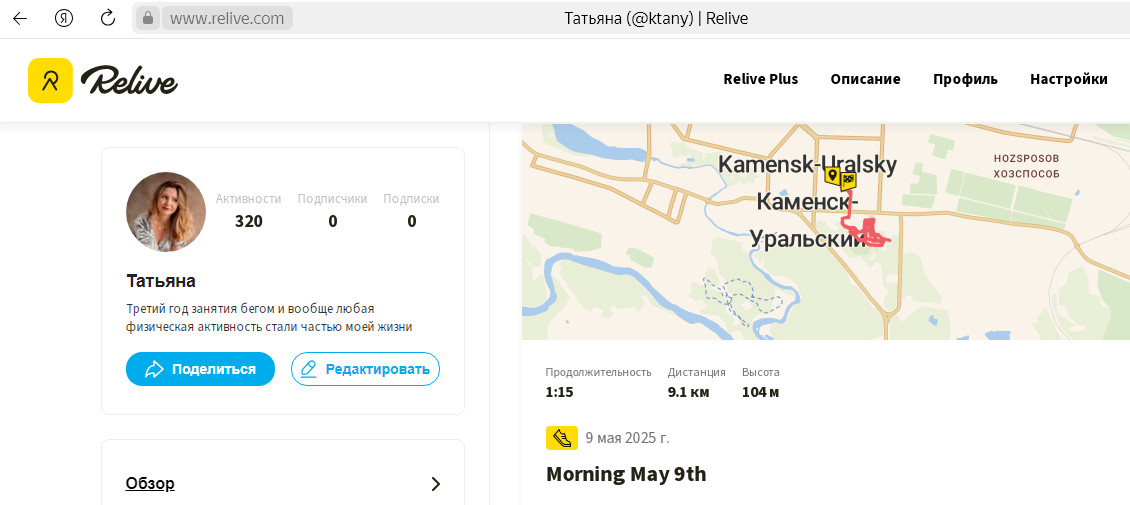This screenshot has width=1130, height=505.
Task: Click the padlock site security icon
Action: [x=148, y=19]
